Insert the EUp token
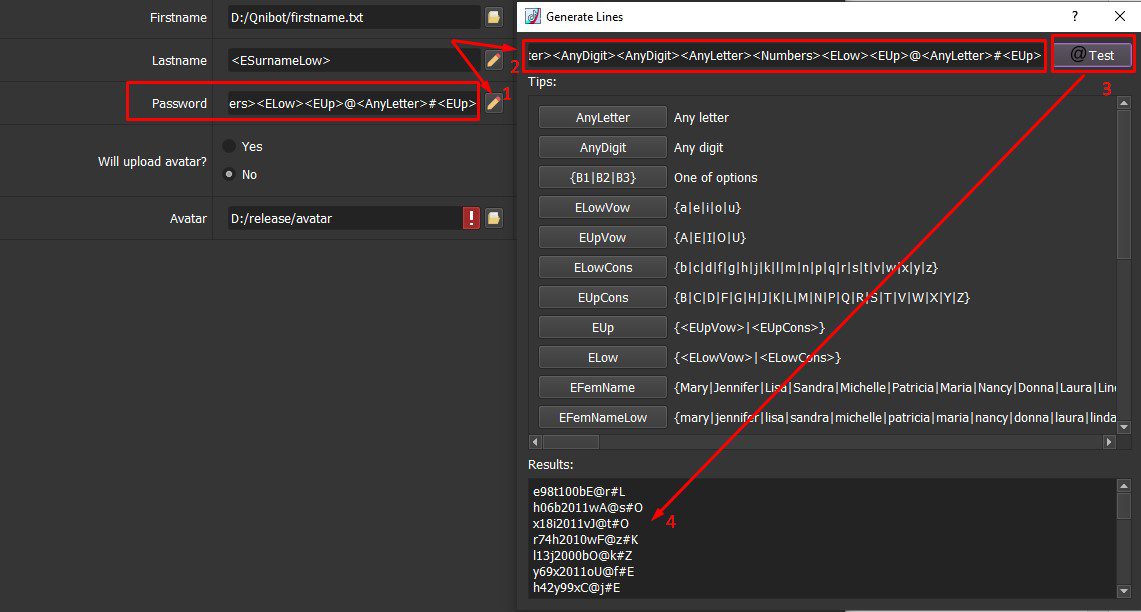This screenshot has height=612, width=1141. click(603, 327)
